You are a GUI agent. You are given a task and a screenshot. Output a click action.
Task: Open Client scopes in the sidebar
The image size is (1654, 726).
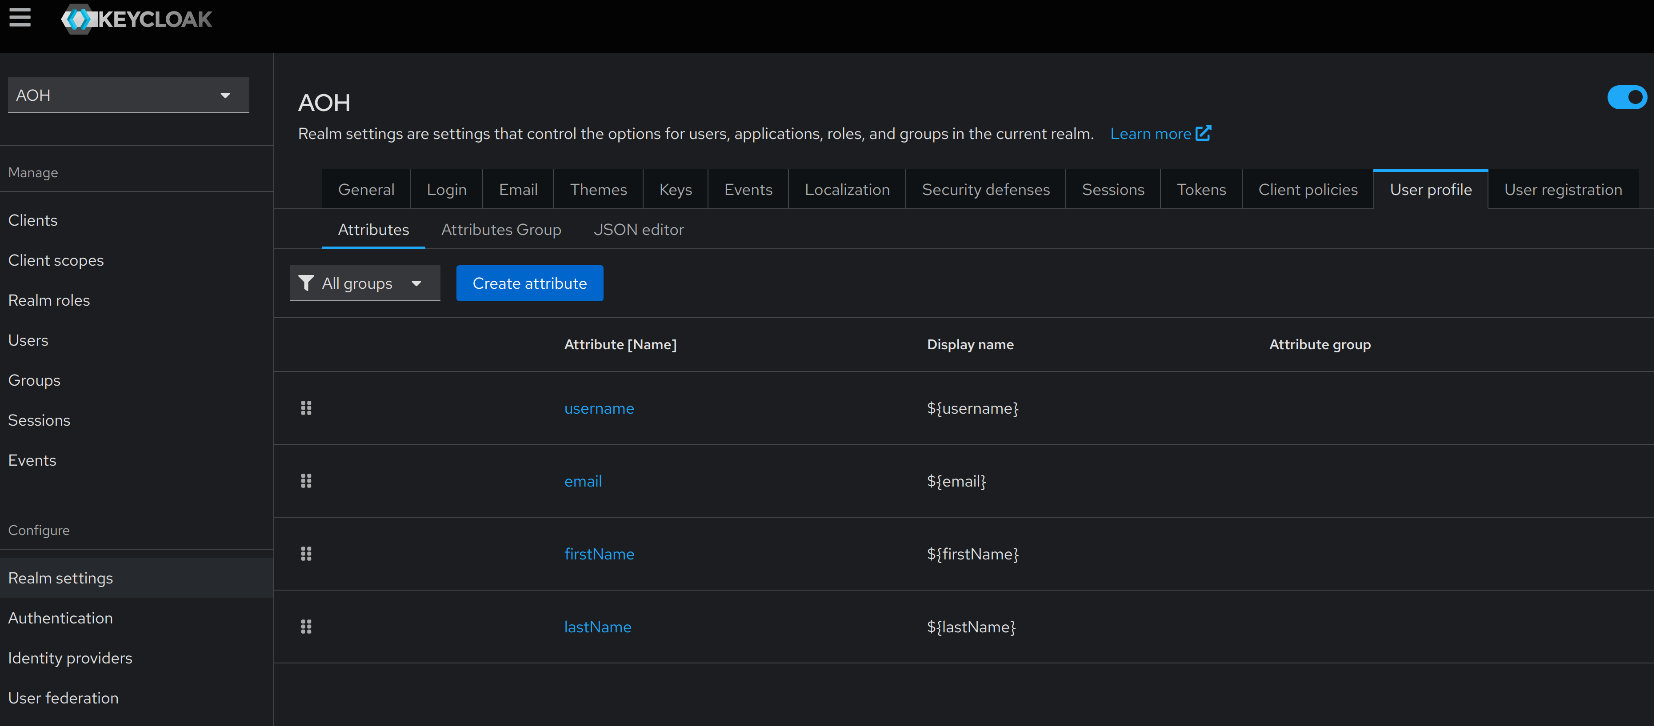click(x=136, y=260)
